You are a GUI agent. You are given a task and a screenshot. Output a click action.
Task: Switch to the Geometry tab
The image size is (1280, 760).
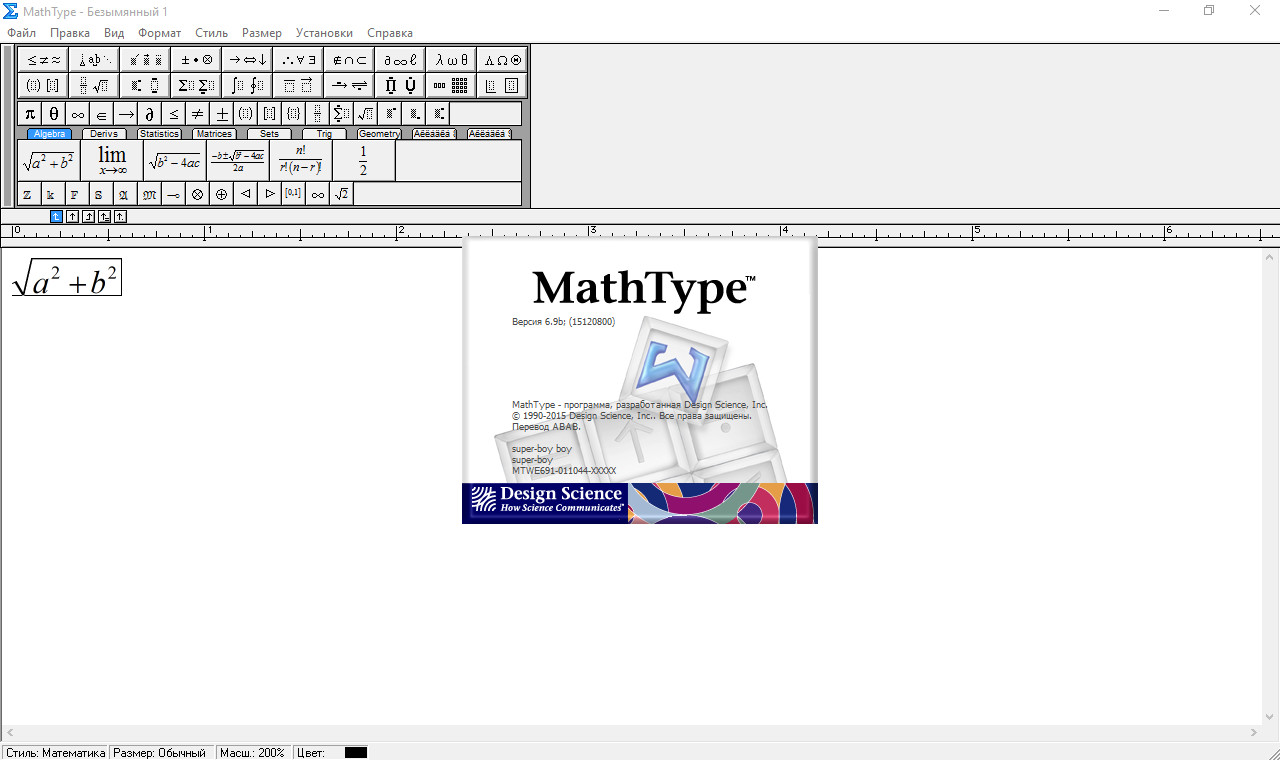tap(379, 134)
